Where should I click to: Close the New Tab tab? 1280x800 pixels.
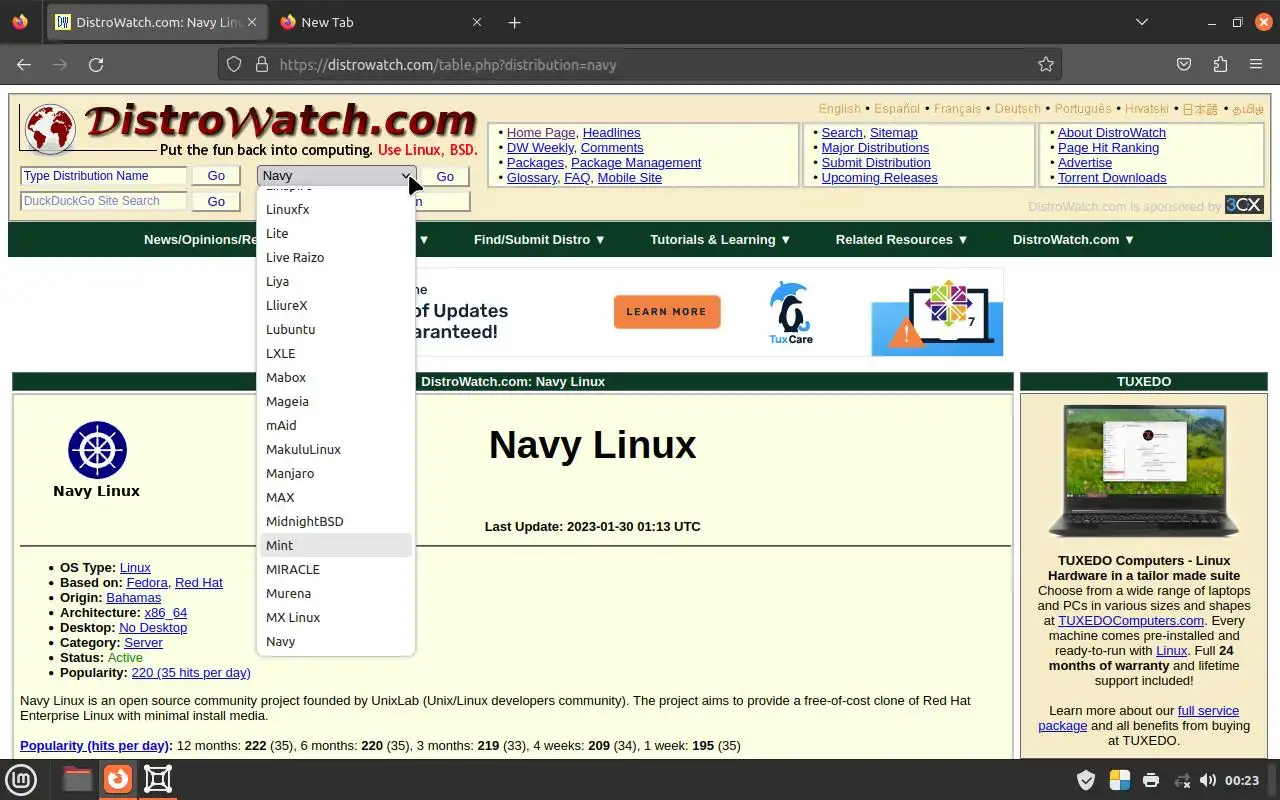pyautogui.click(x=476, y=22)
